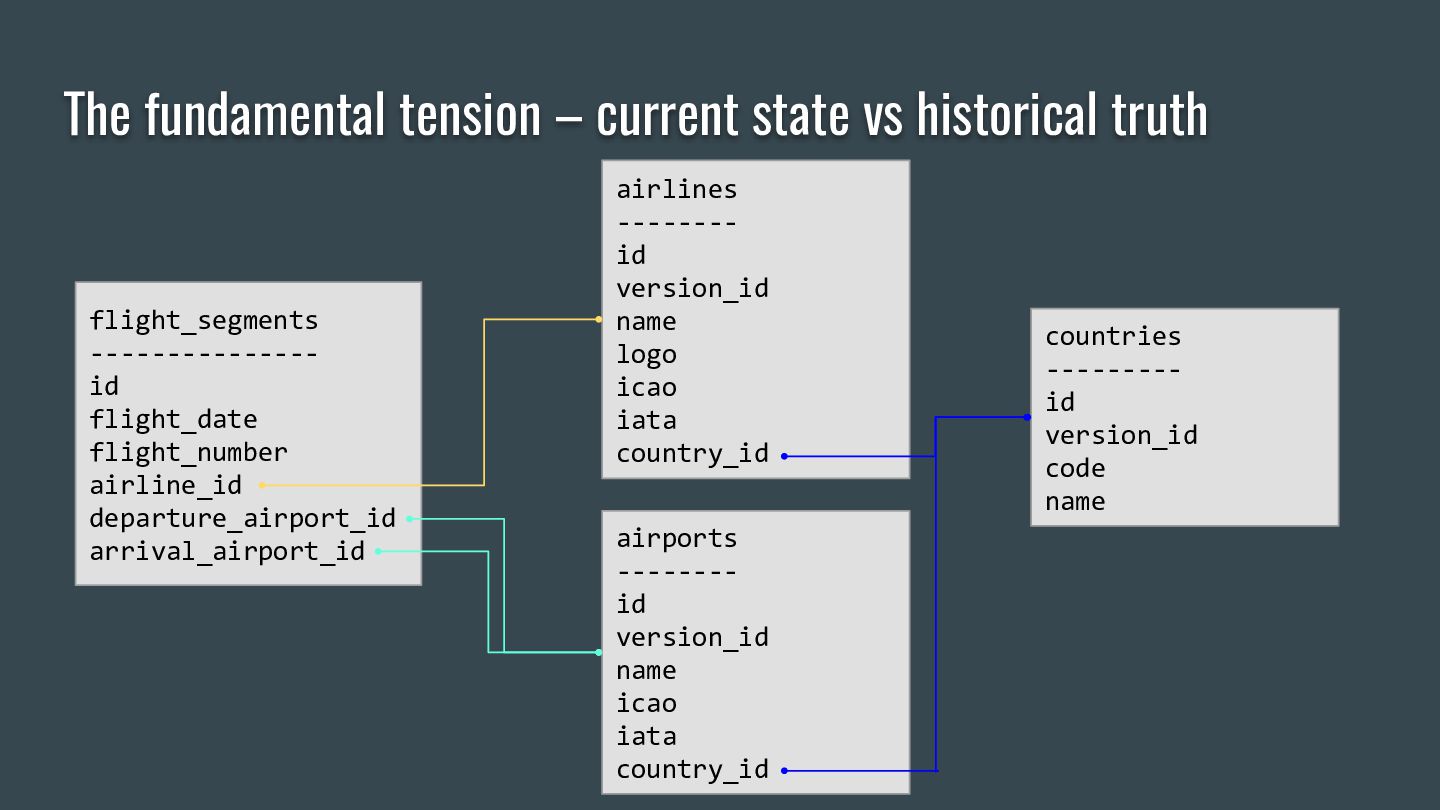Screen dimensions: 1440x810
Task: Click the slide title about fundamental tension
Action: tap(636, 113)
